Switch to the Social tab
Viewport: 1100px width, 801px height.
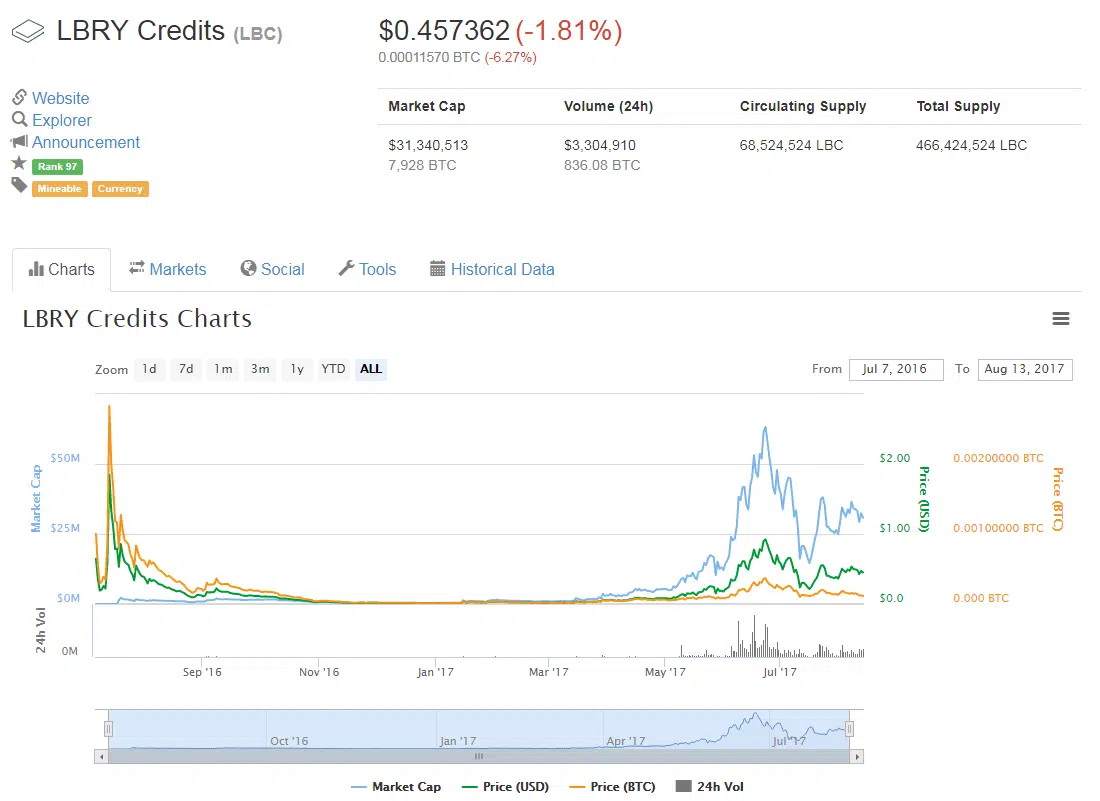point(272,269)
